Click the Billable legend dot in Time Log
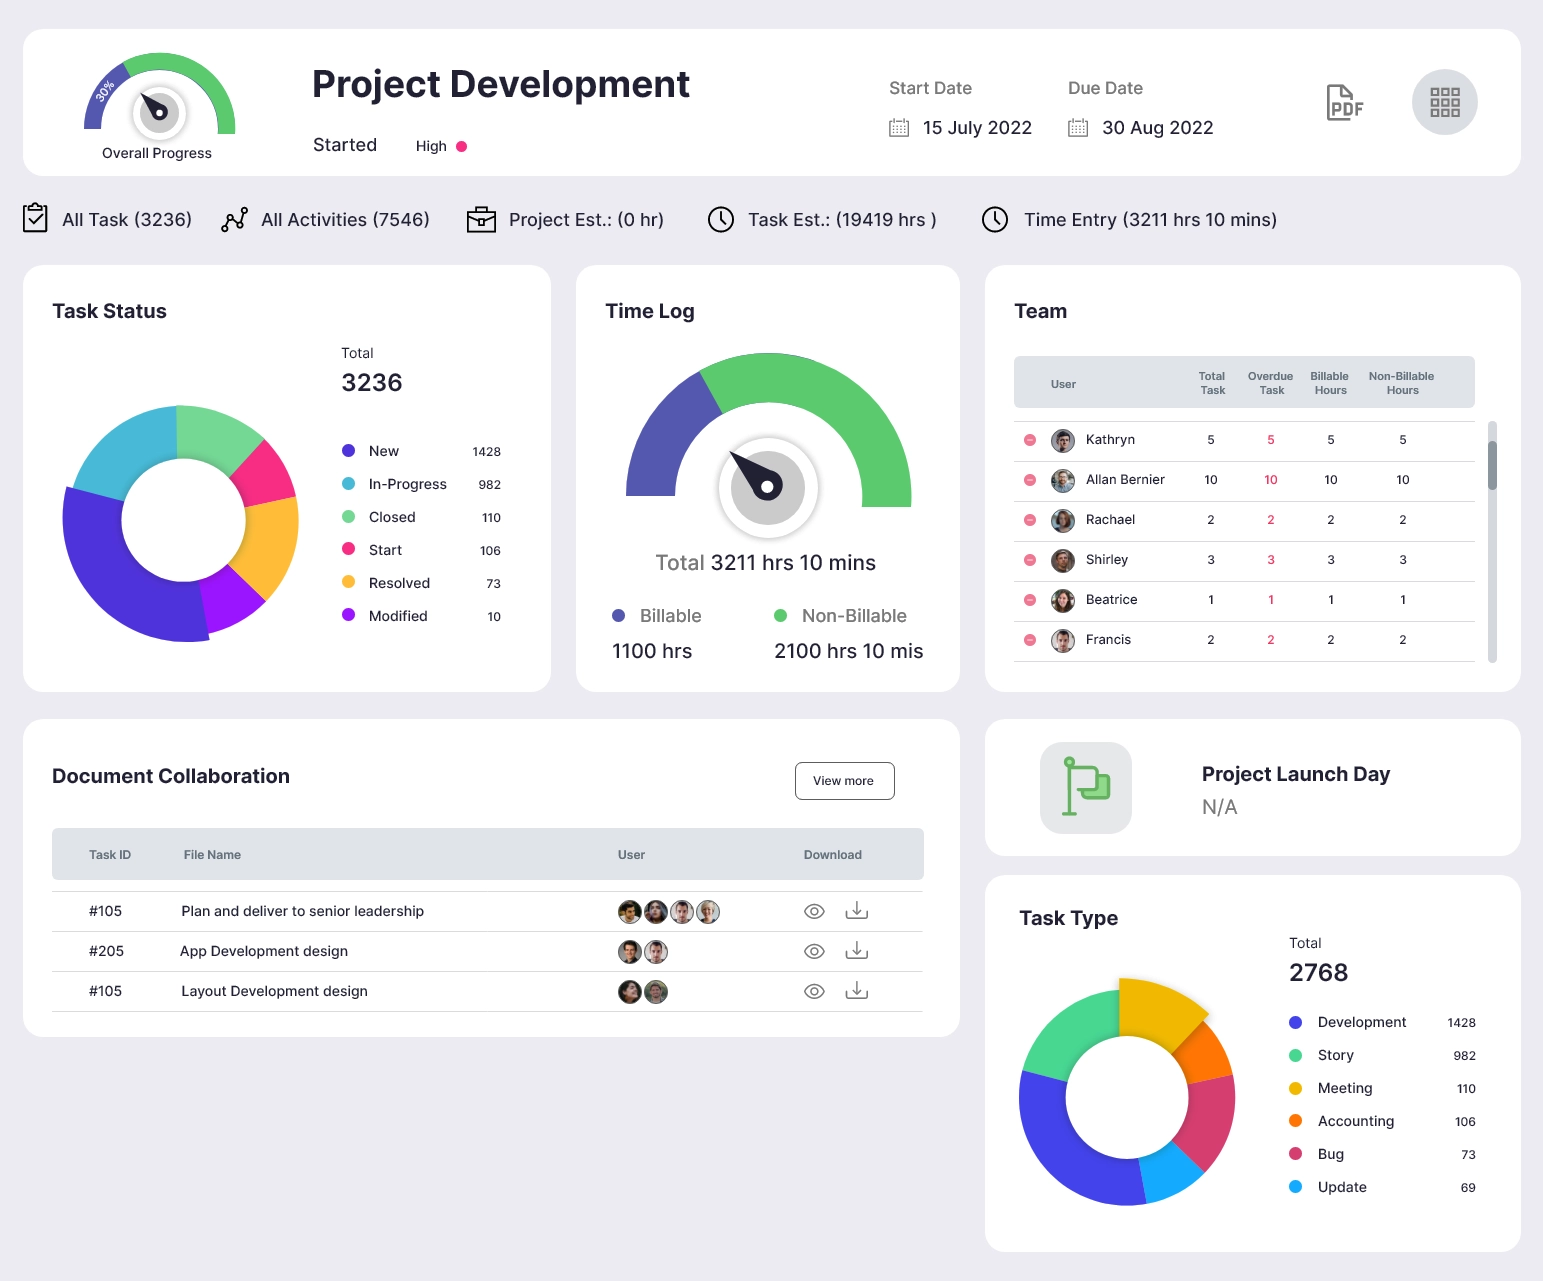Screen dimensions: 1543x1281 coord(618,616)
